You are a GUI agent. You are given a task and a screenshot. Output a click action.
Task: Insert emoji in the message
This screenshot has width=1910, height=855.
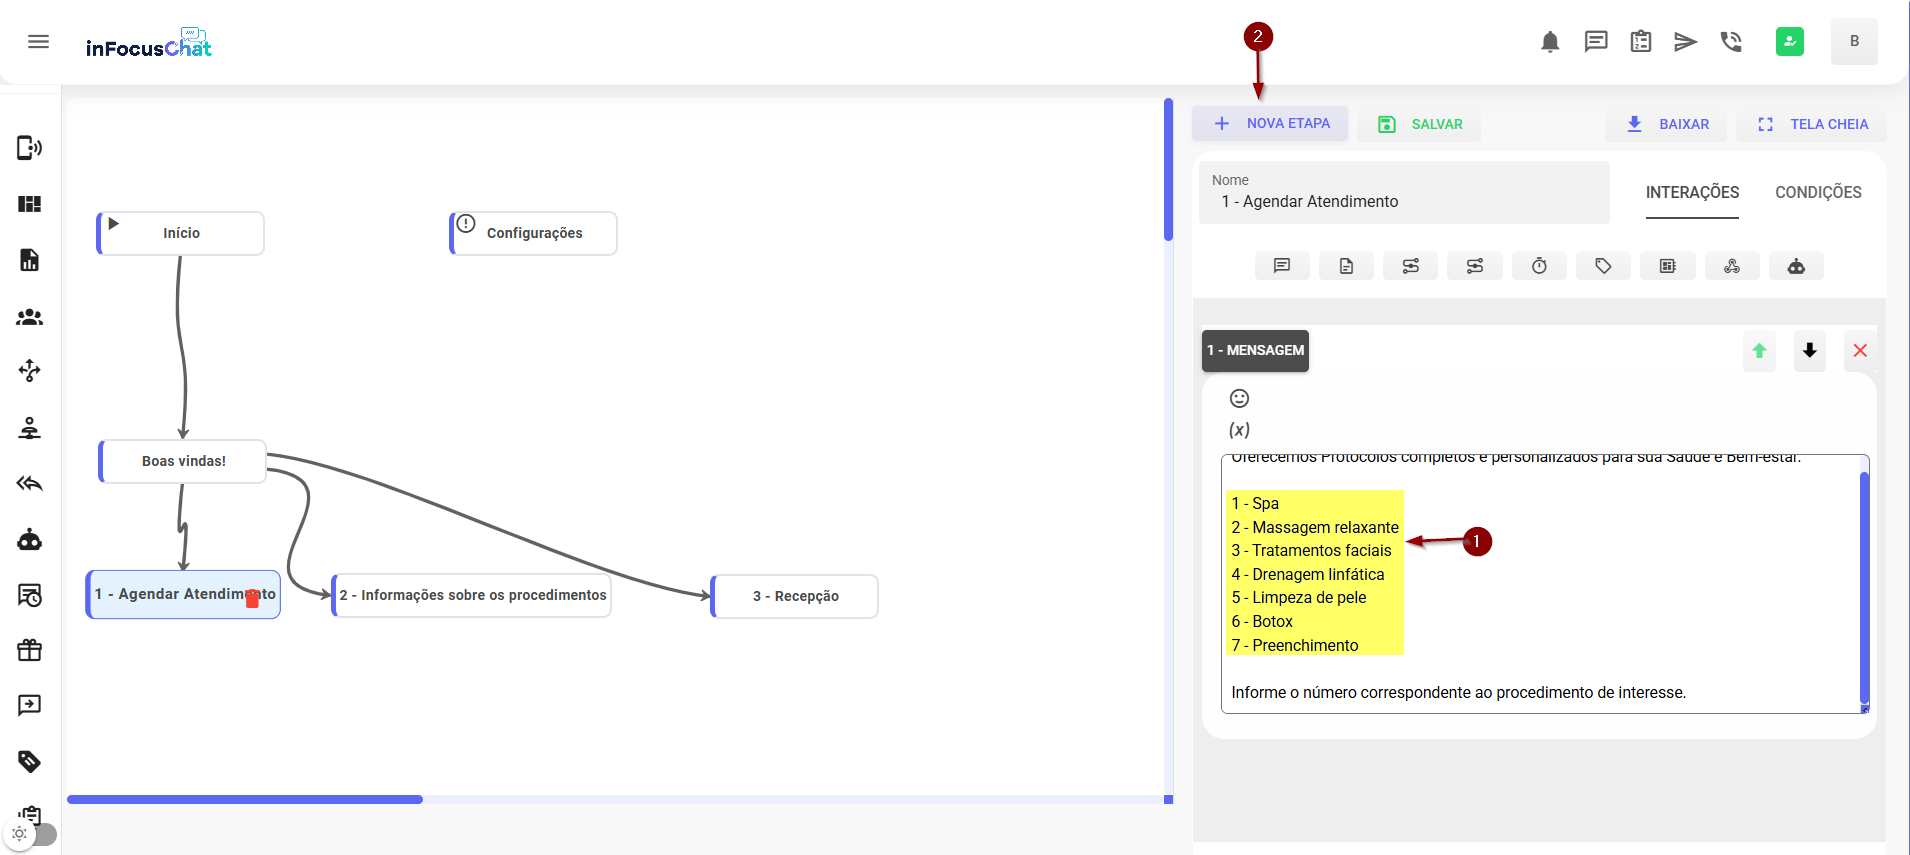pos(1239,398)
